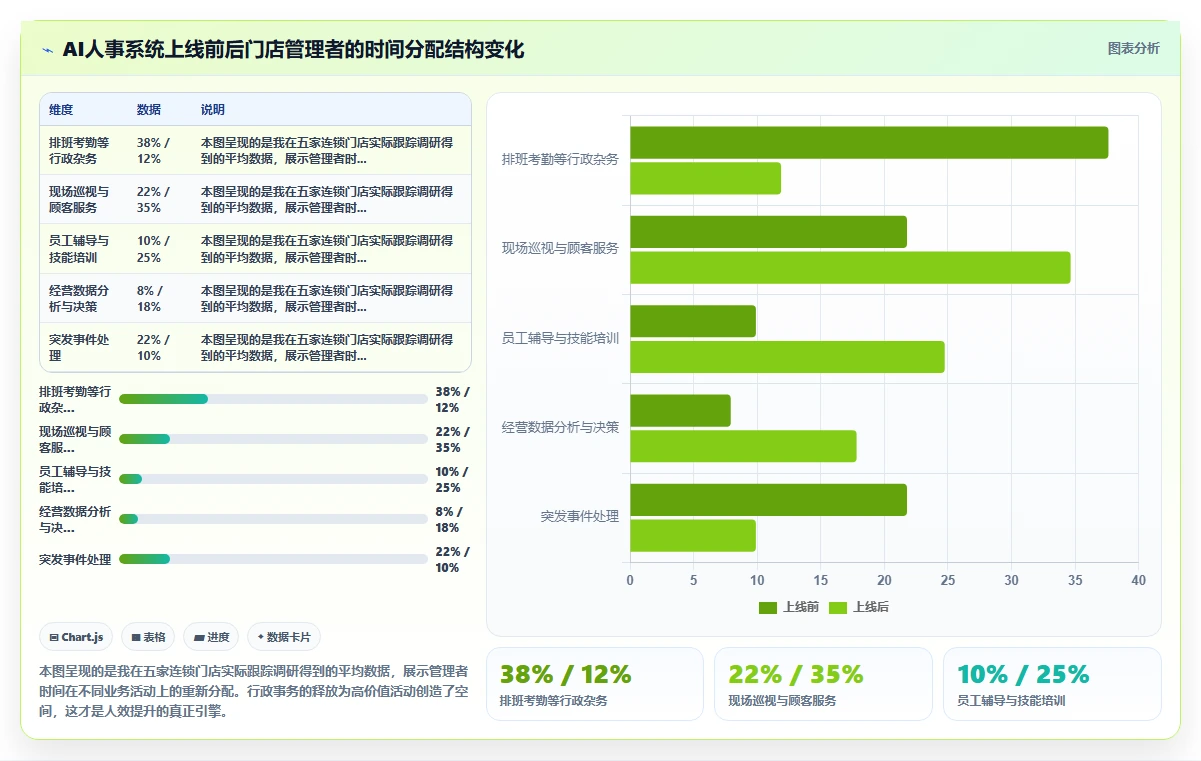Click the x-axis tick value 25
Image resolution: width=1201 pixels, height=761 pixels.
pyautogui.click(x=948, y=580)
